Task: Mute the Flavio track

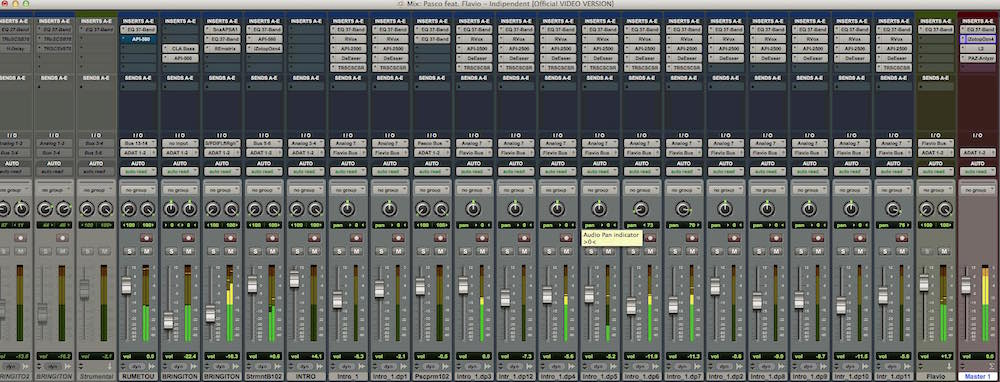Action: click(943, 251)
